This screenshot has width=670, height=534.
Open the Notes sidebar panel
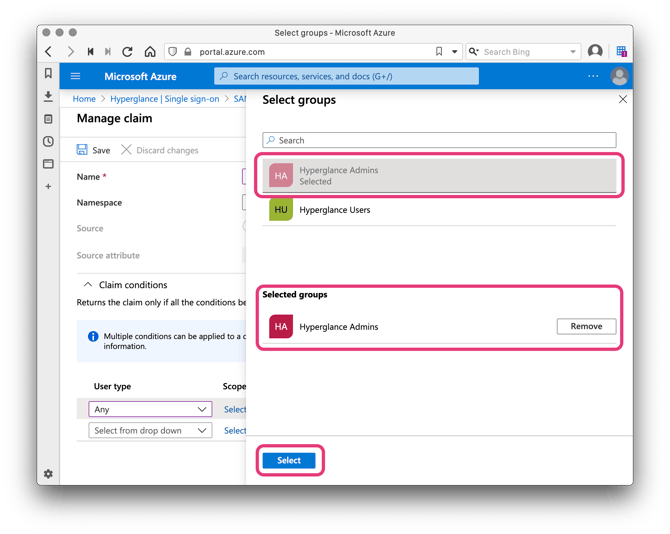tap(48, 119)
